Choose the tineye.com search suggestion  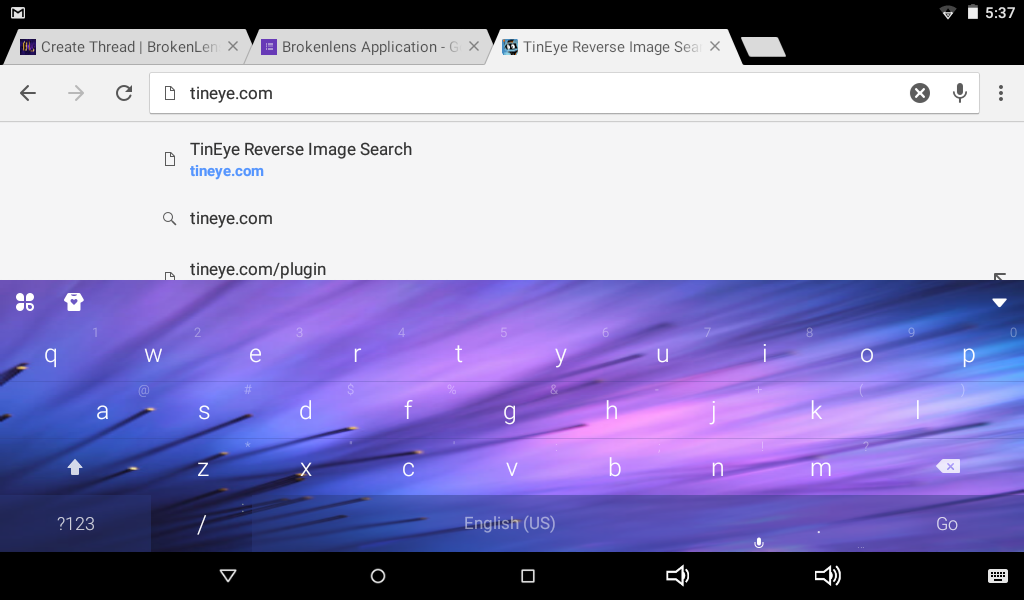pos(512,219)
